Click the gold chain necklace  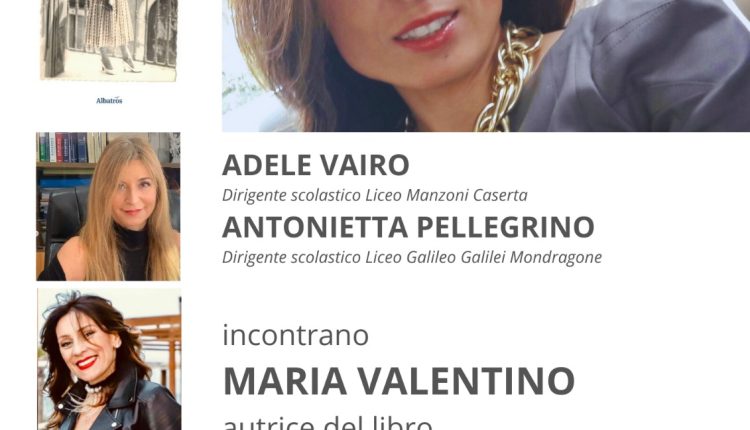pyautogui.click(x=508, y=77)
